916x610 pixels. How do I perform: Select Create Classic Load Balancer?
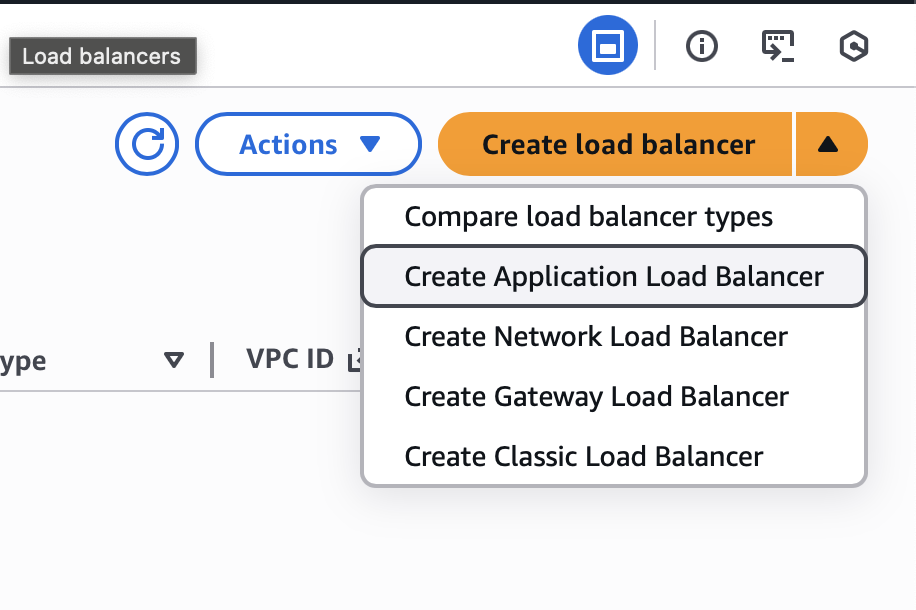coord(582,456)
